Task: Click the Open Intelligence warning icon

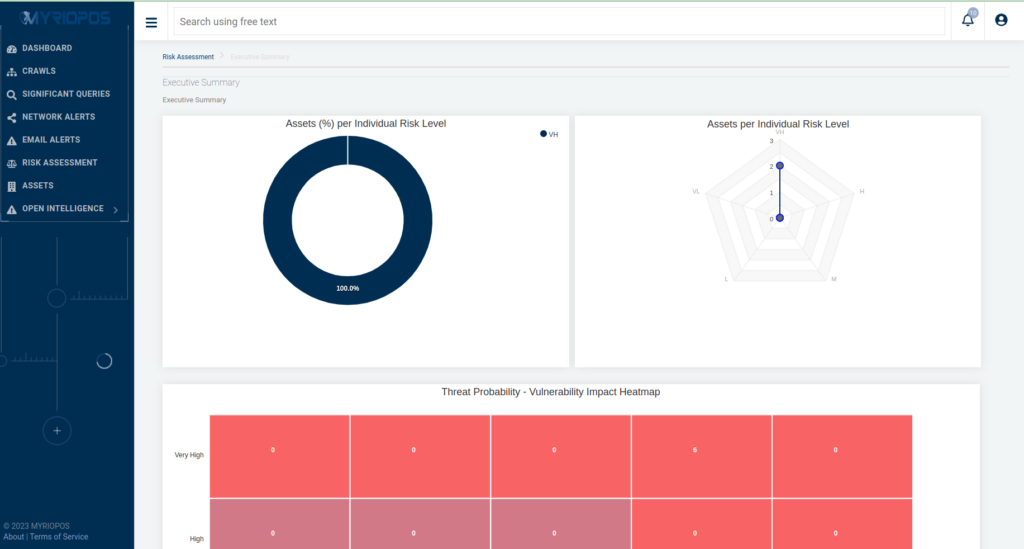Action: (x=12, y=210)
